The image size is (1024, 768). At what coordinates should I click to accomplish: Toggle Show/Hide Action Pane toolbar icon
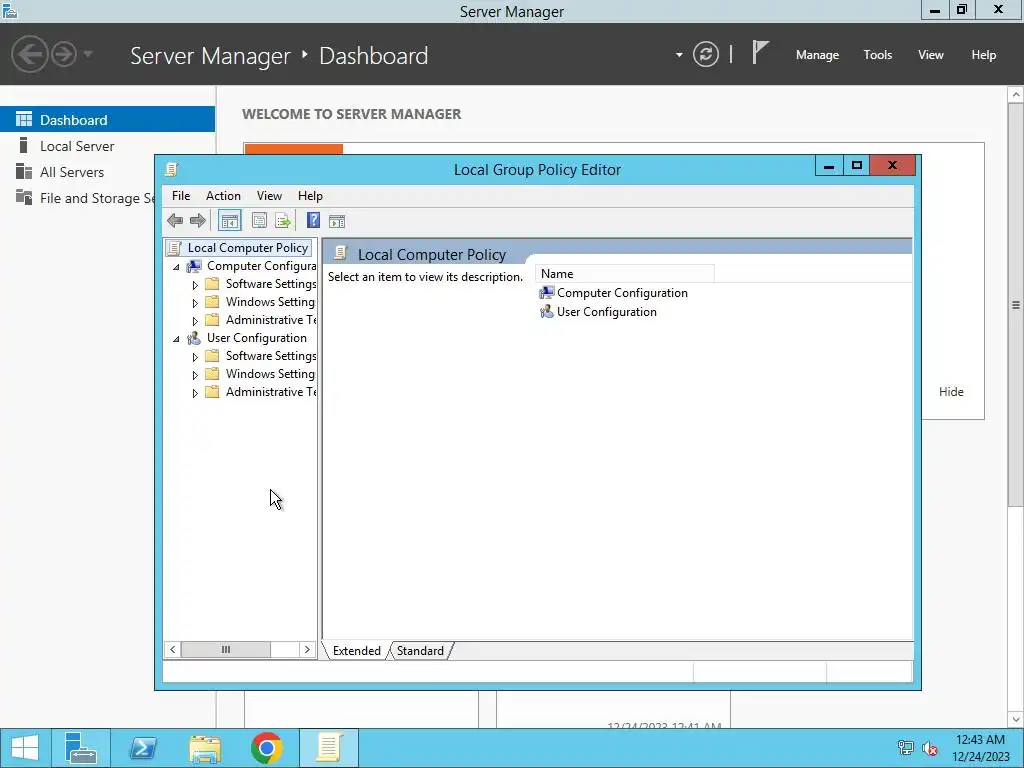[x=337, y=221]
